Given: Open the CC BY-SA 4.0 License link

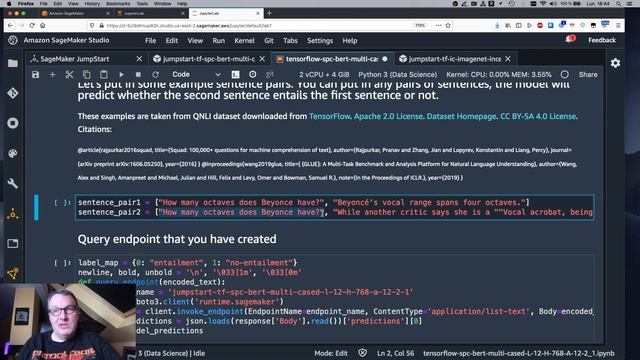Looking at the screenshot, I should pyautogui.click(x=538, y=116).
